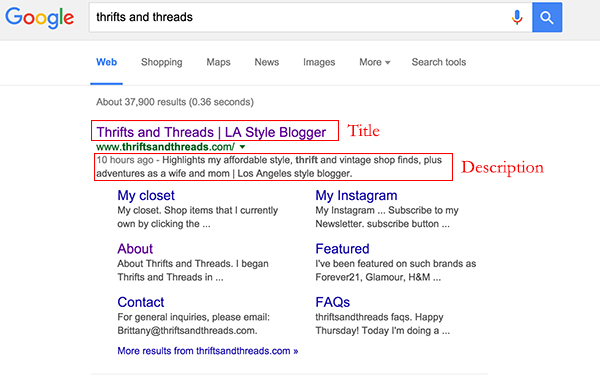The width and height of the screenshot is (600, 376).
Task: Click the Google logo
Action: (39, 18)
